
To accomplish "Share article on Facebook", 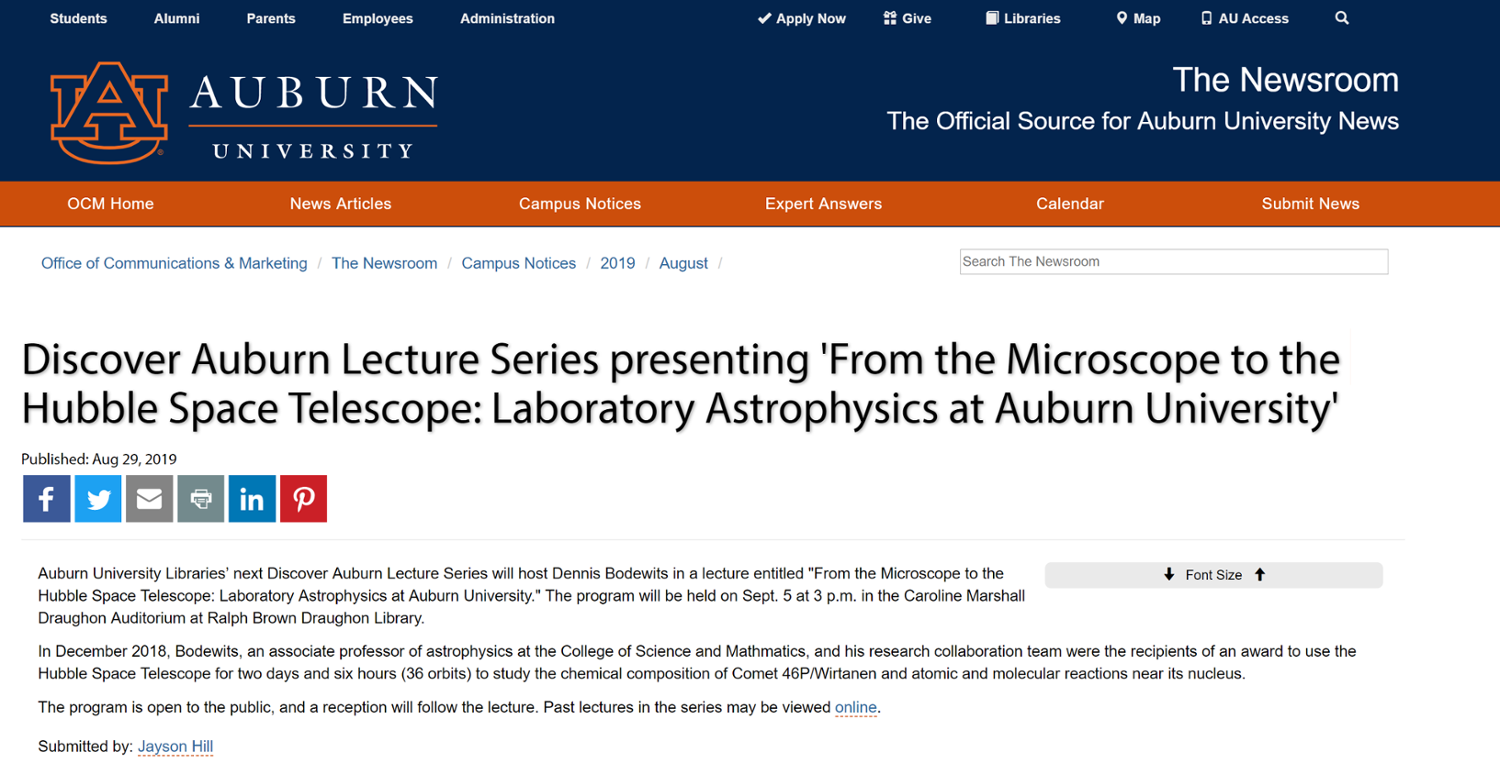I will pos(47,499).
